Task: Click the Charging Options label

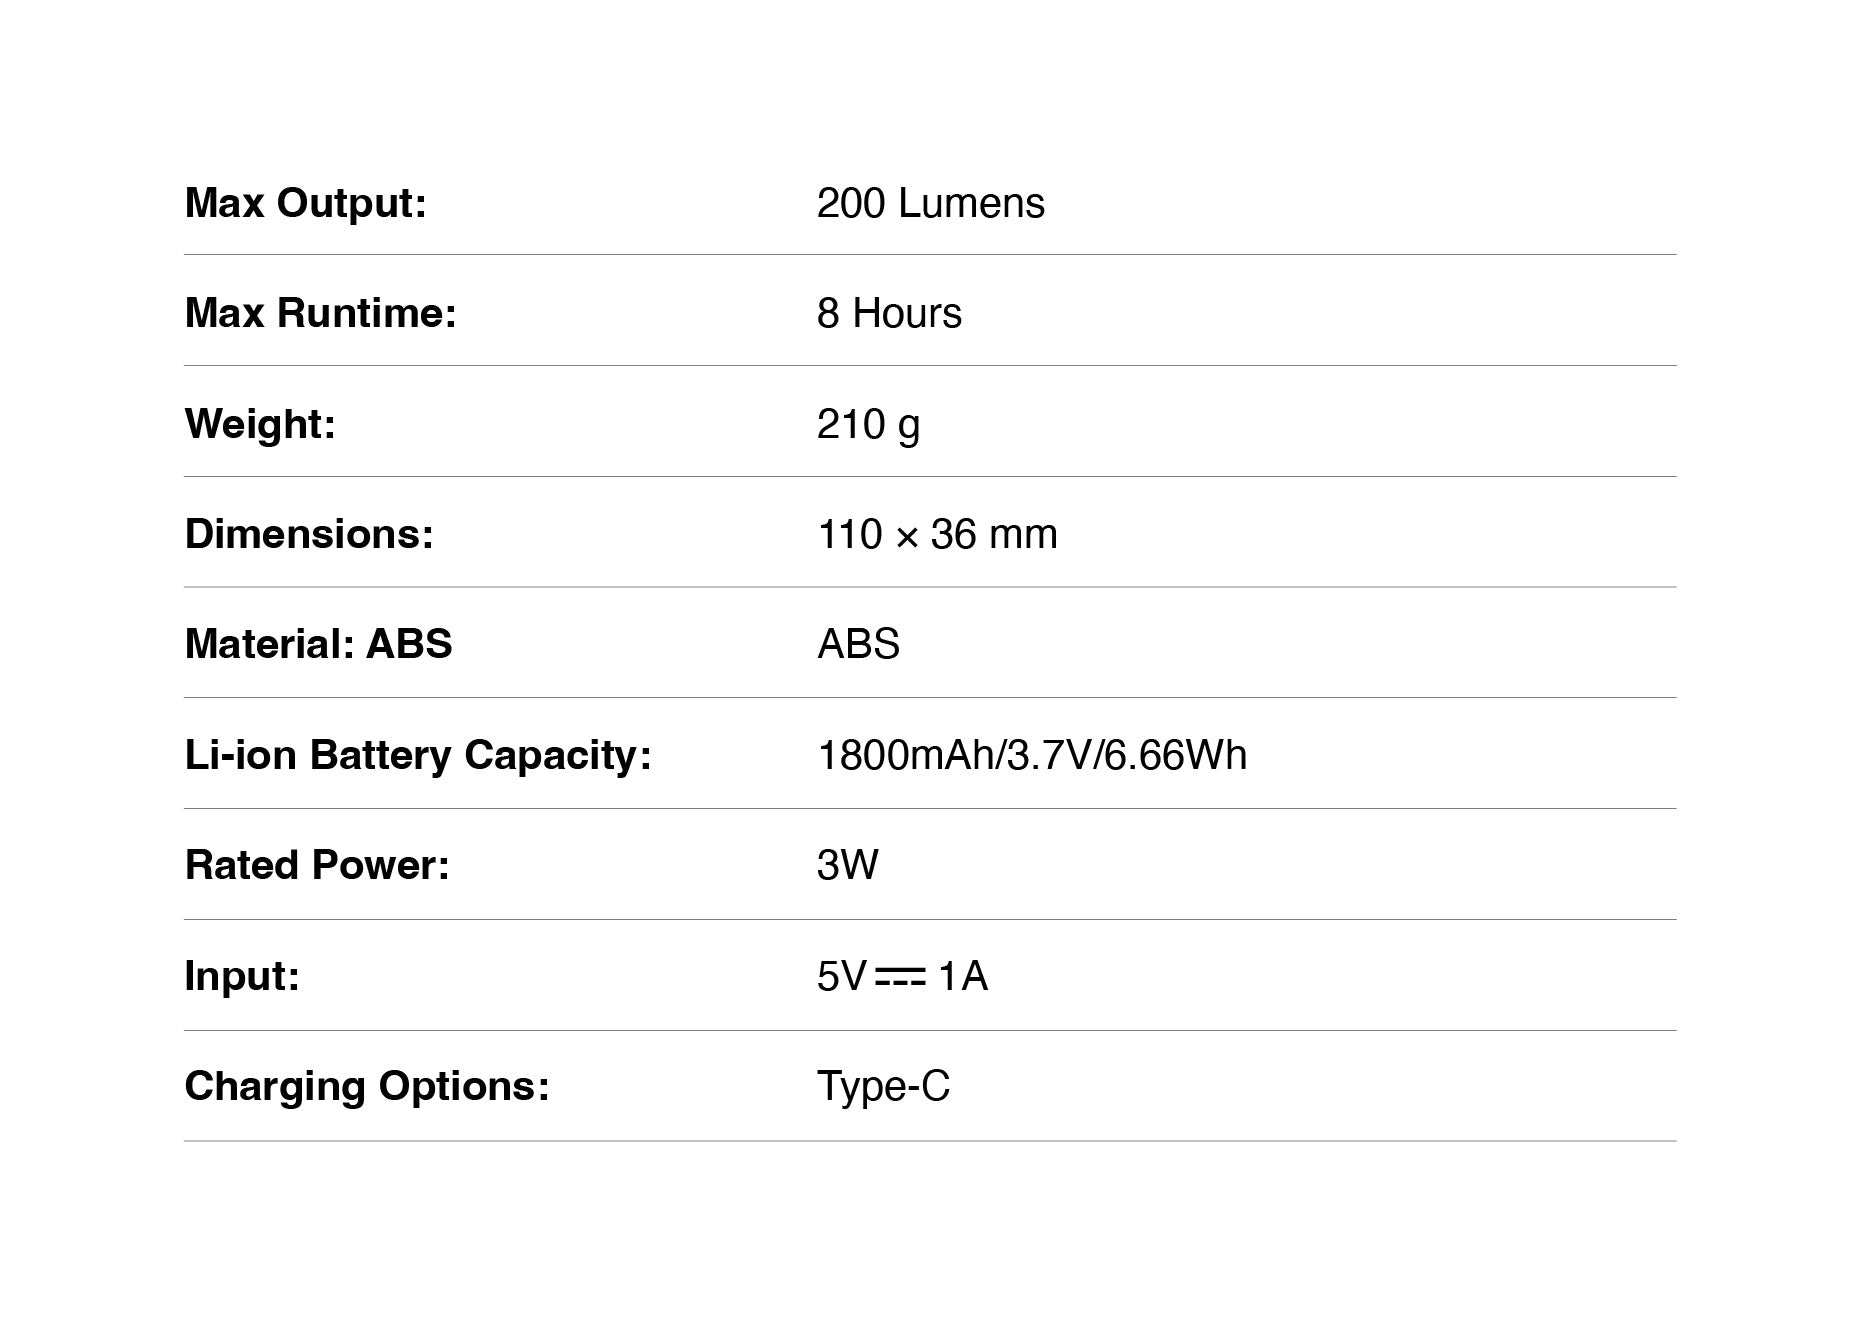Action: point(367,1087)
